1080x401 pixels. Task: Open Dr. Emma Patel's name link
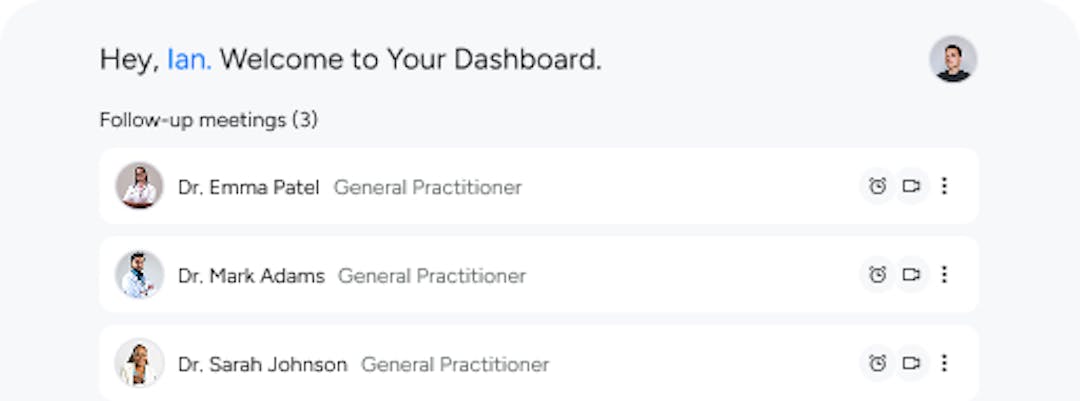(x=248, y=187)
